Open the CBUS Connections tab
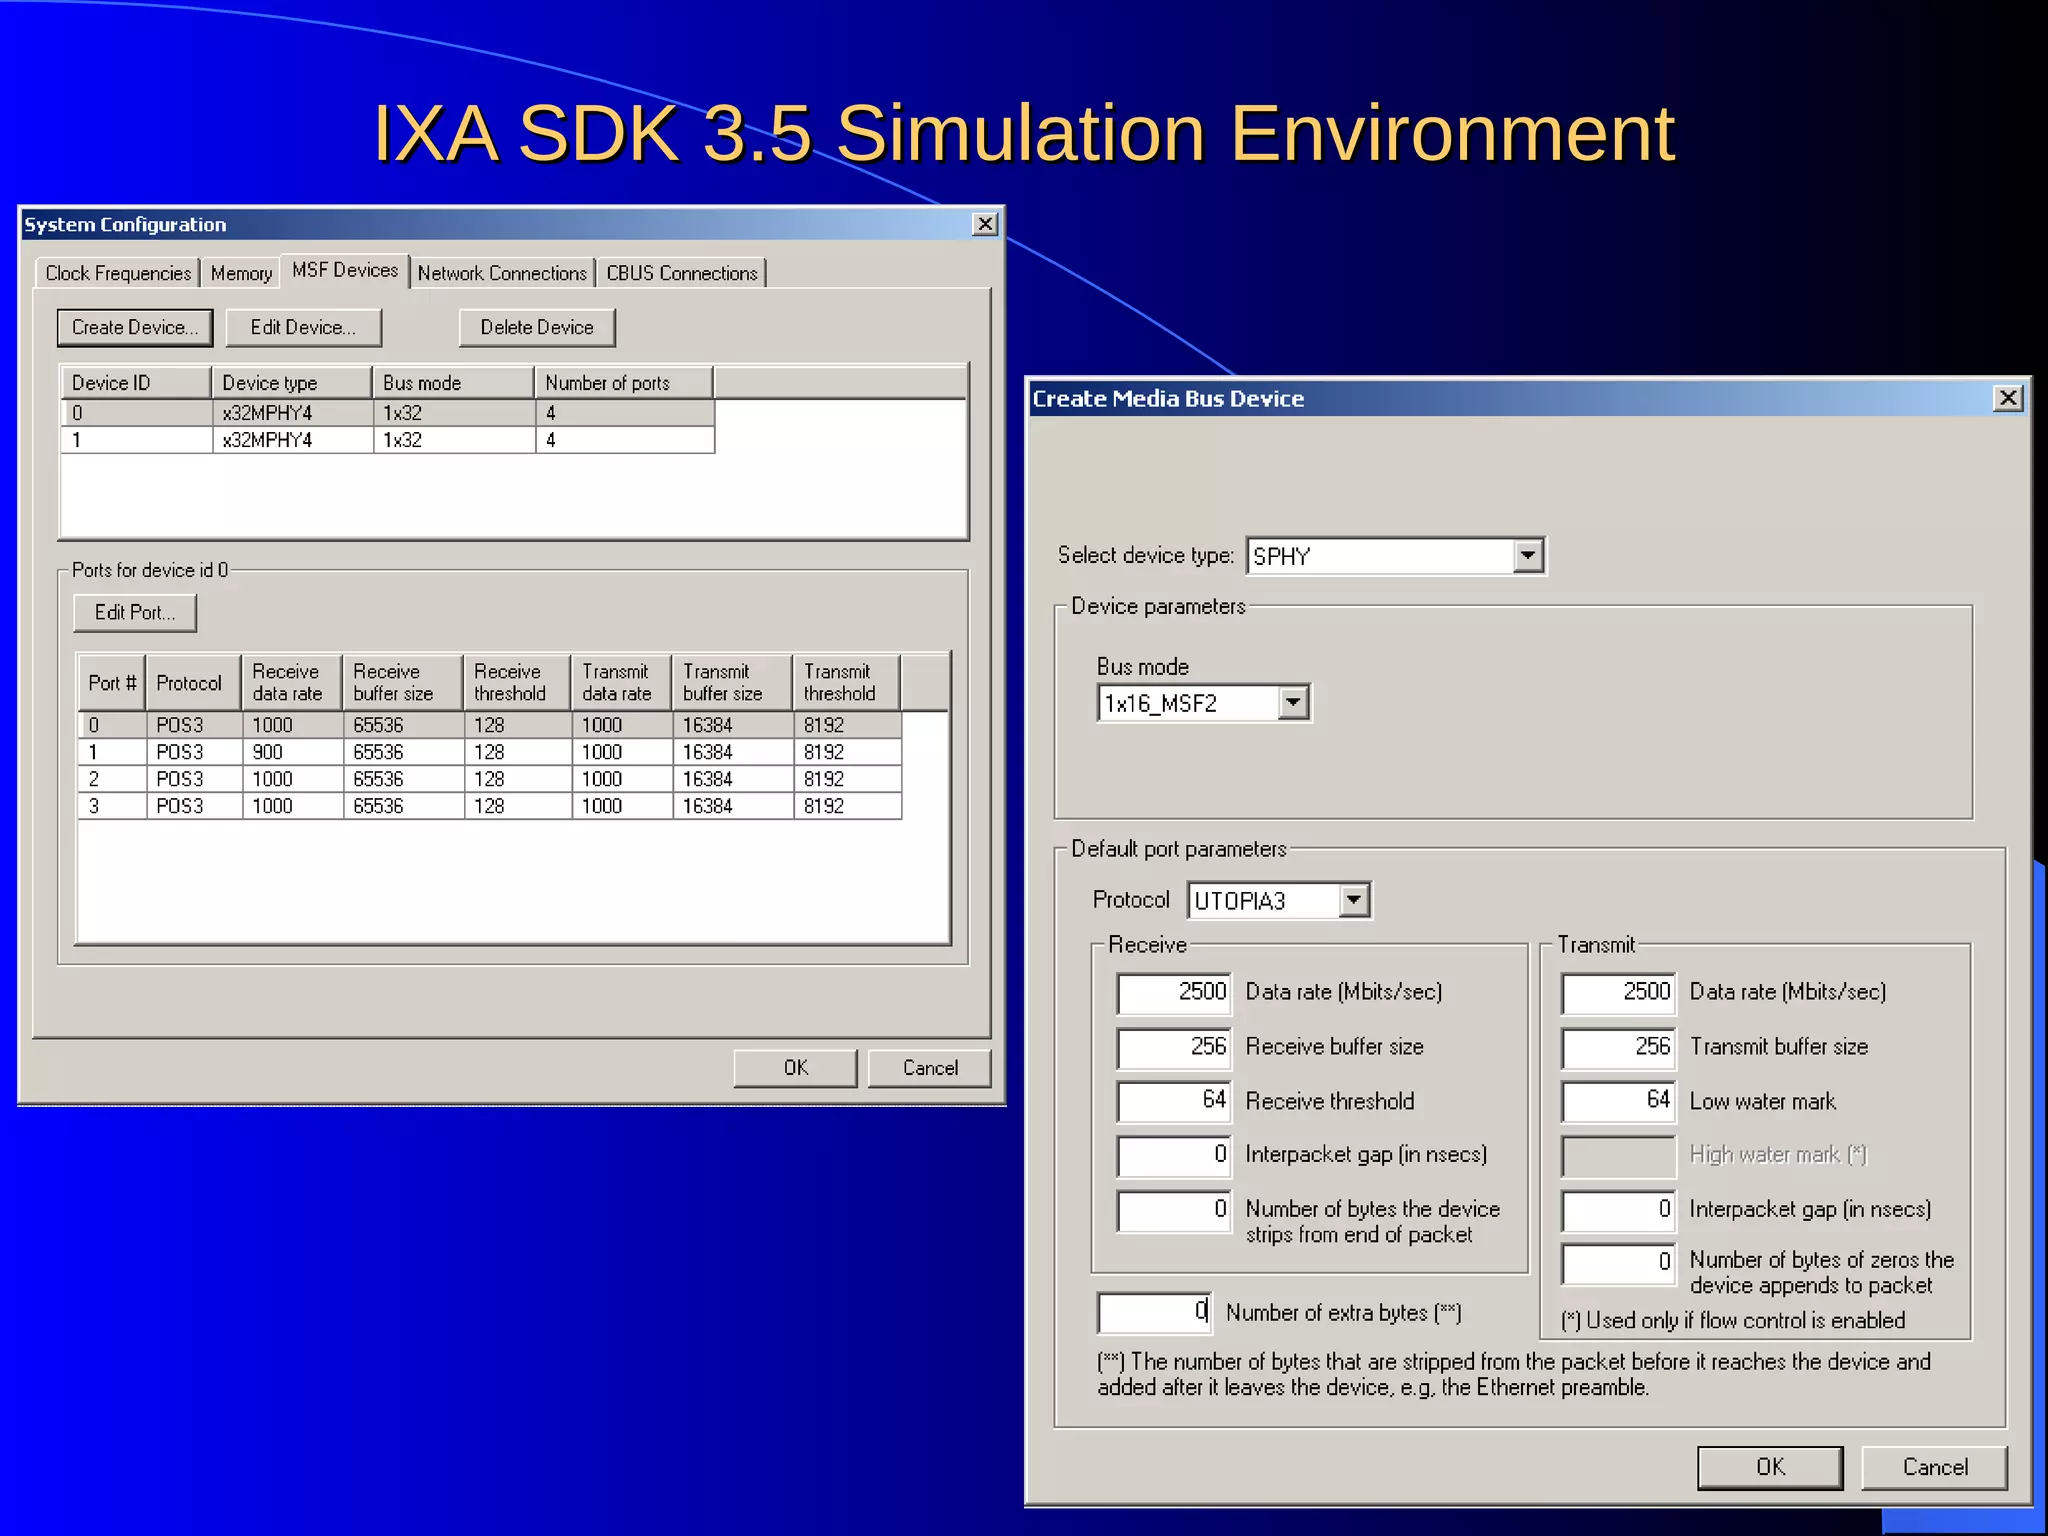The width and height of the screenshot is (2048, 1536). 682,273
